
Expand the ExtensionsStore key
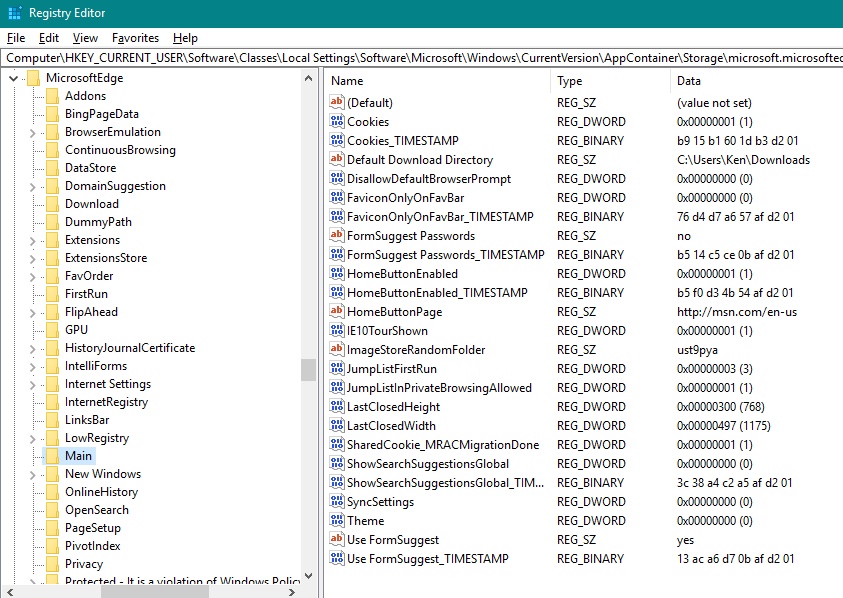tap(32, 259)
